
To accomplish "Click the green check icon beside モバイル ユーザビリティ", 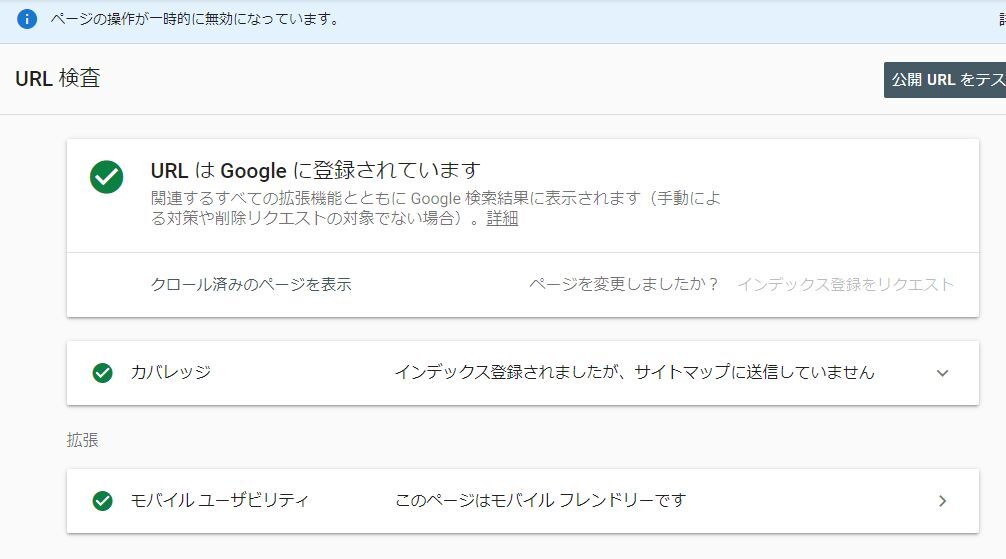I will [x=102, y=501].
